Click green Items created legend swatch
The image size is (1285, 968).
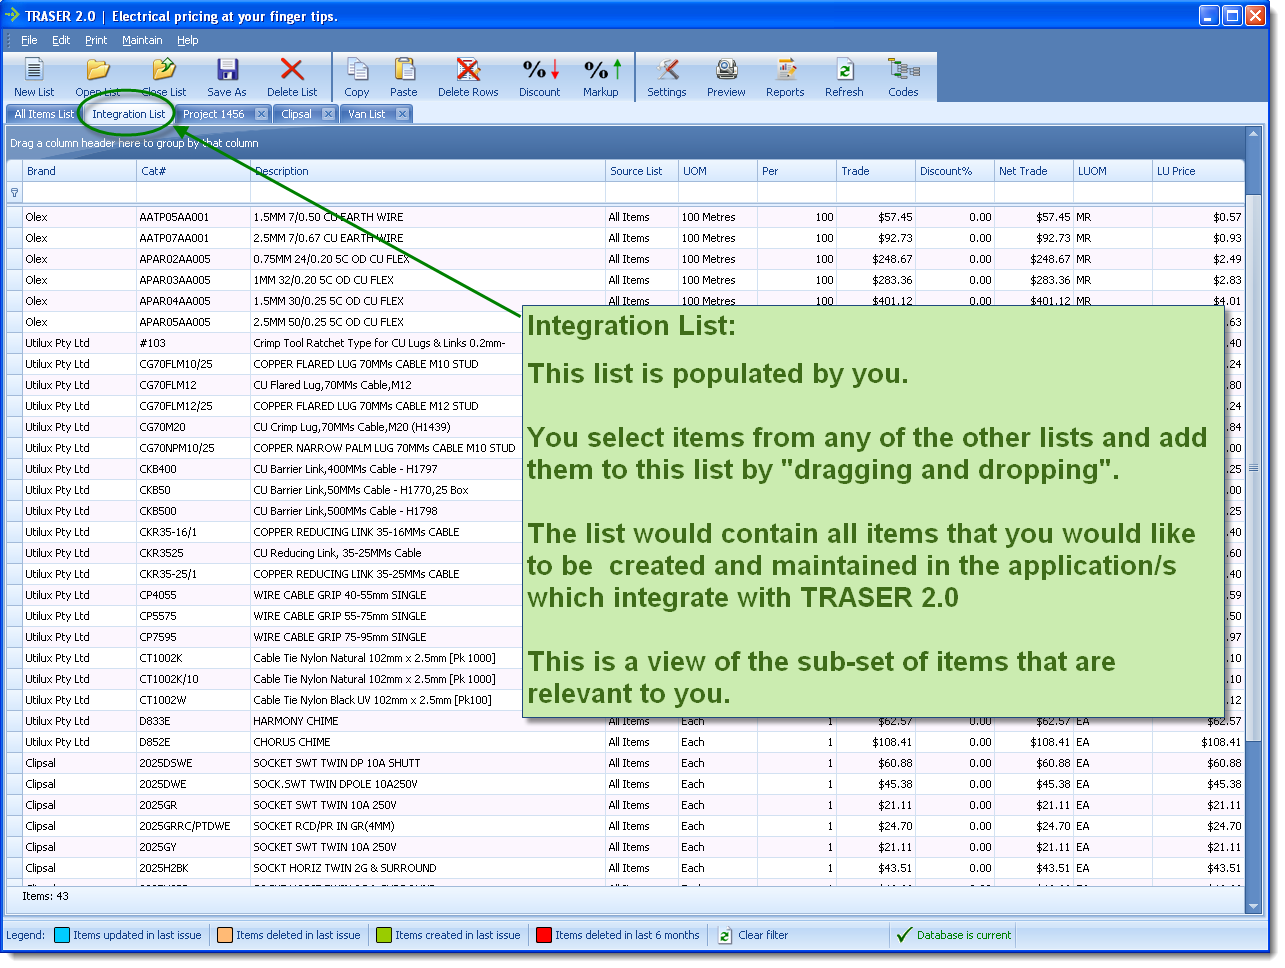384,935
